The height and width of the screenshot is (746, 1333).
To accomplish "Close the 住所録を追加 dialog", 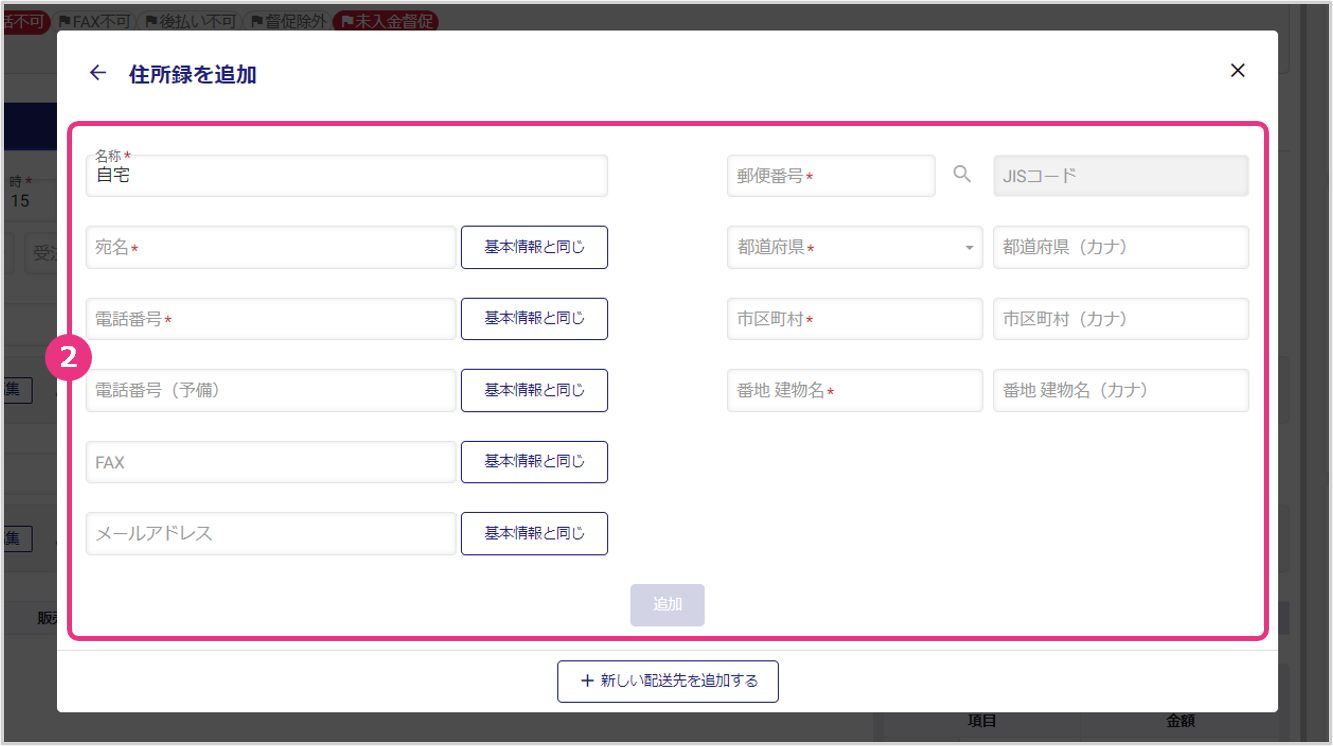I will (x=1237, y=71).
